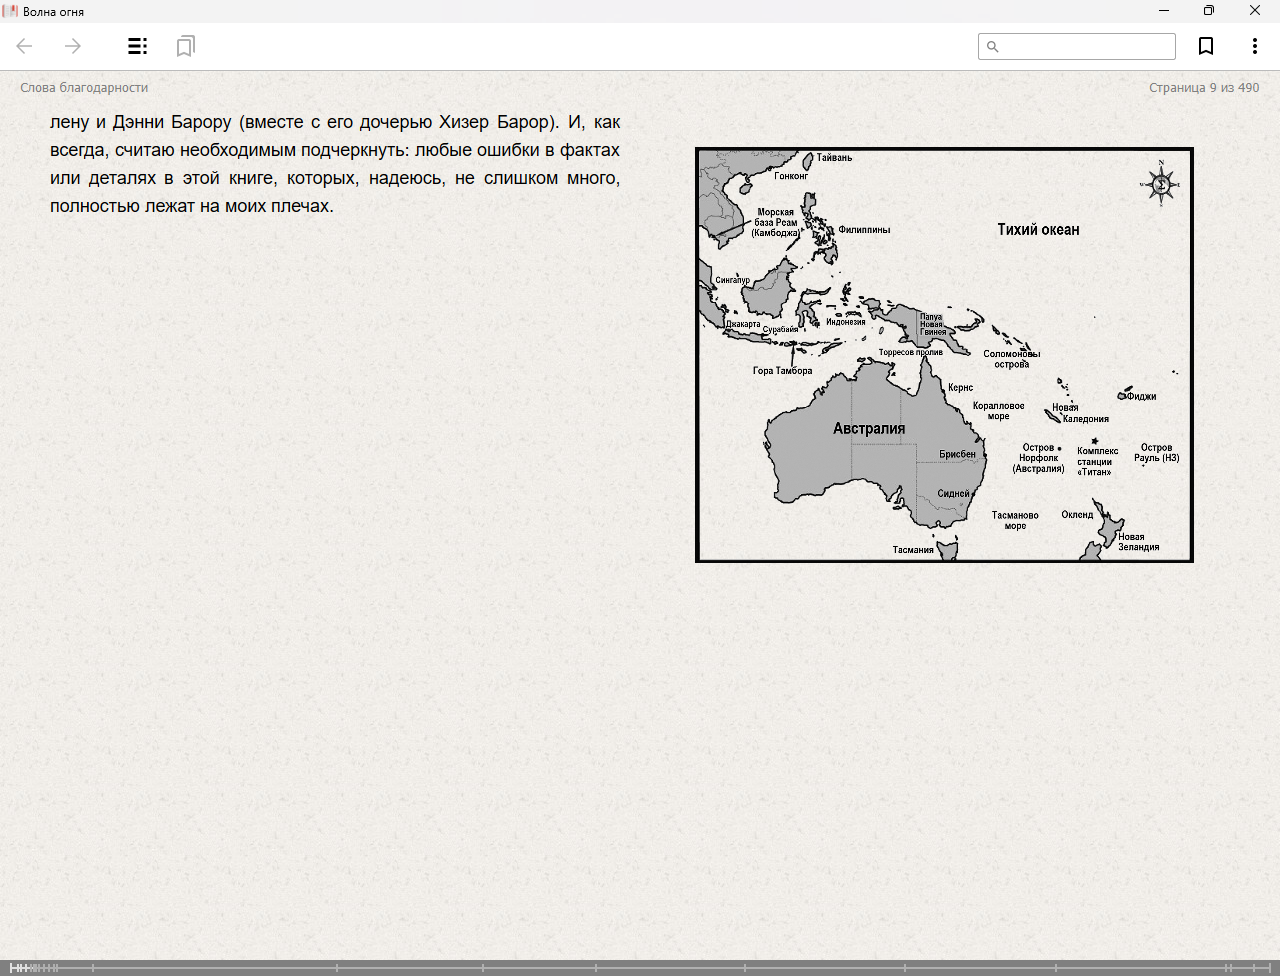The height and width of the screenshot is (976, 1280).
Task: Bookmark the current page
Action: pyautogui.click(x=1206, y=46)
